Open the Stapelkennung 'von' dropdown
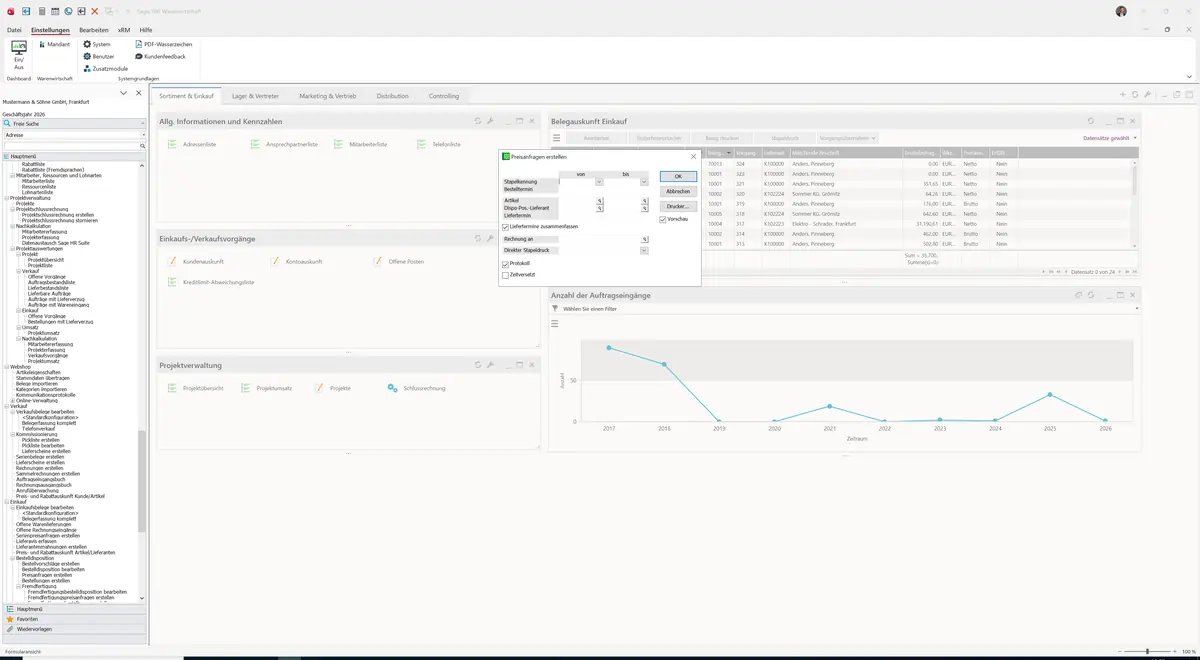Viewport: 1200px width, 660px height. [x=599, y=182]
